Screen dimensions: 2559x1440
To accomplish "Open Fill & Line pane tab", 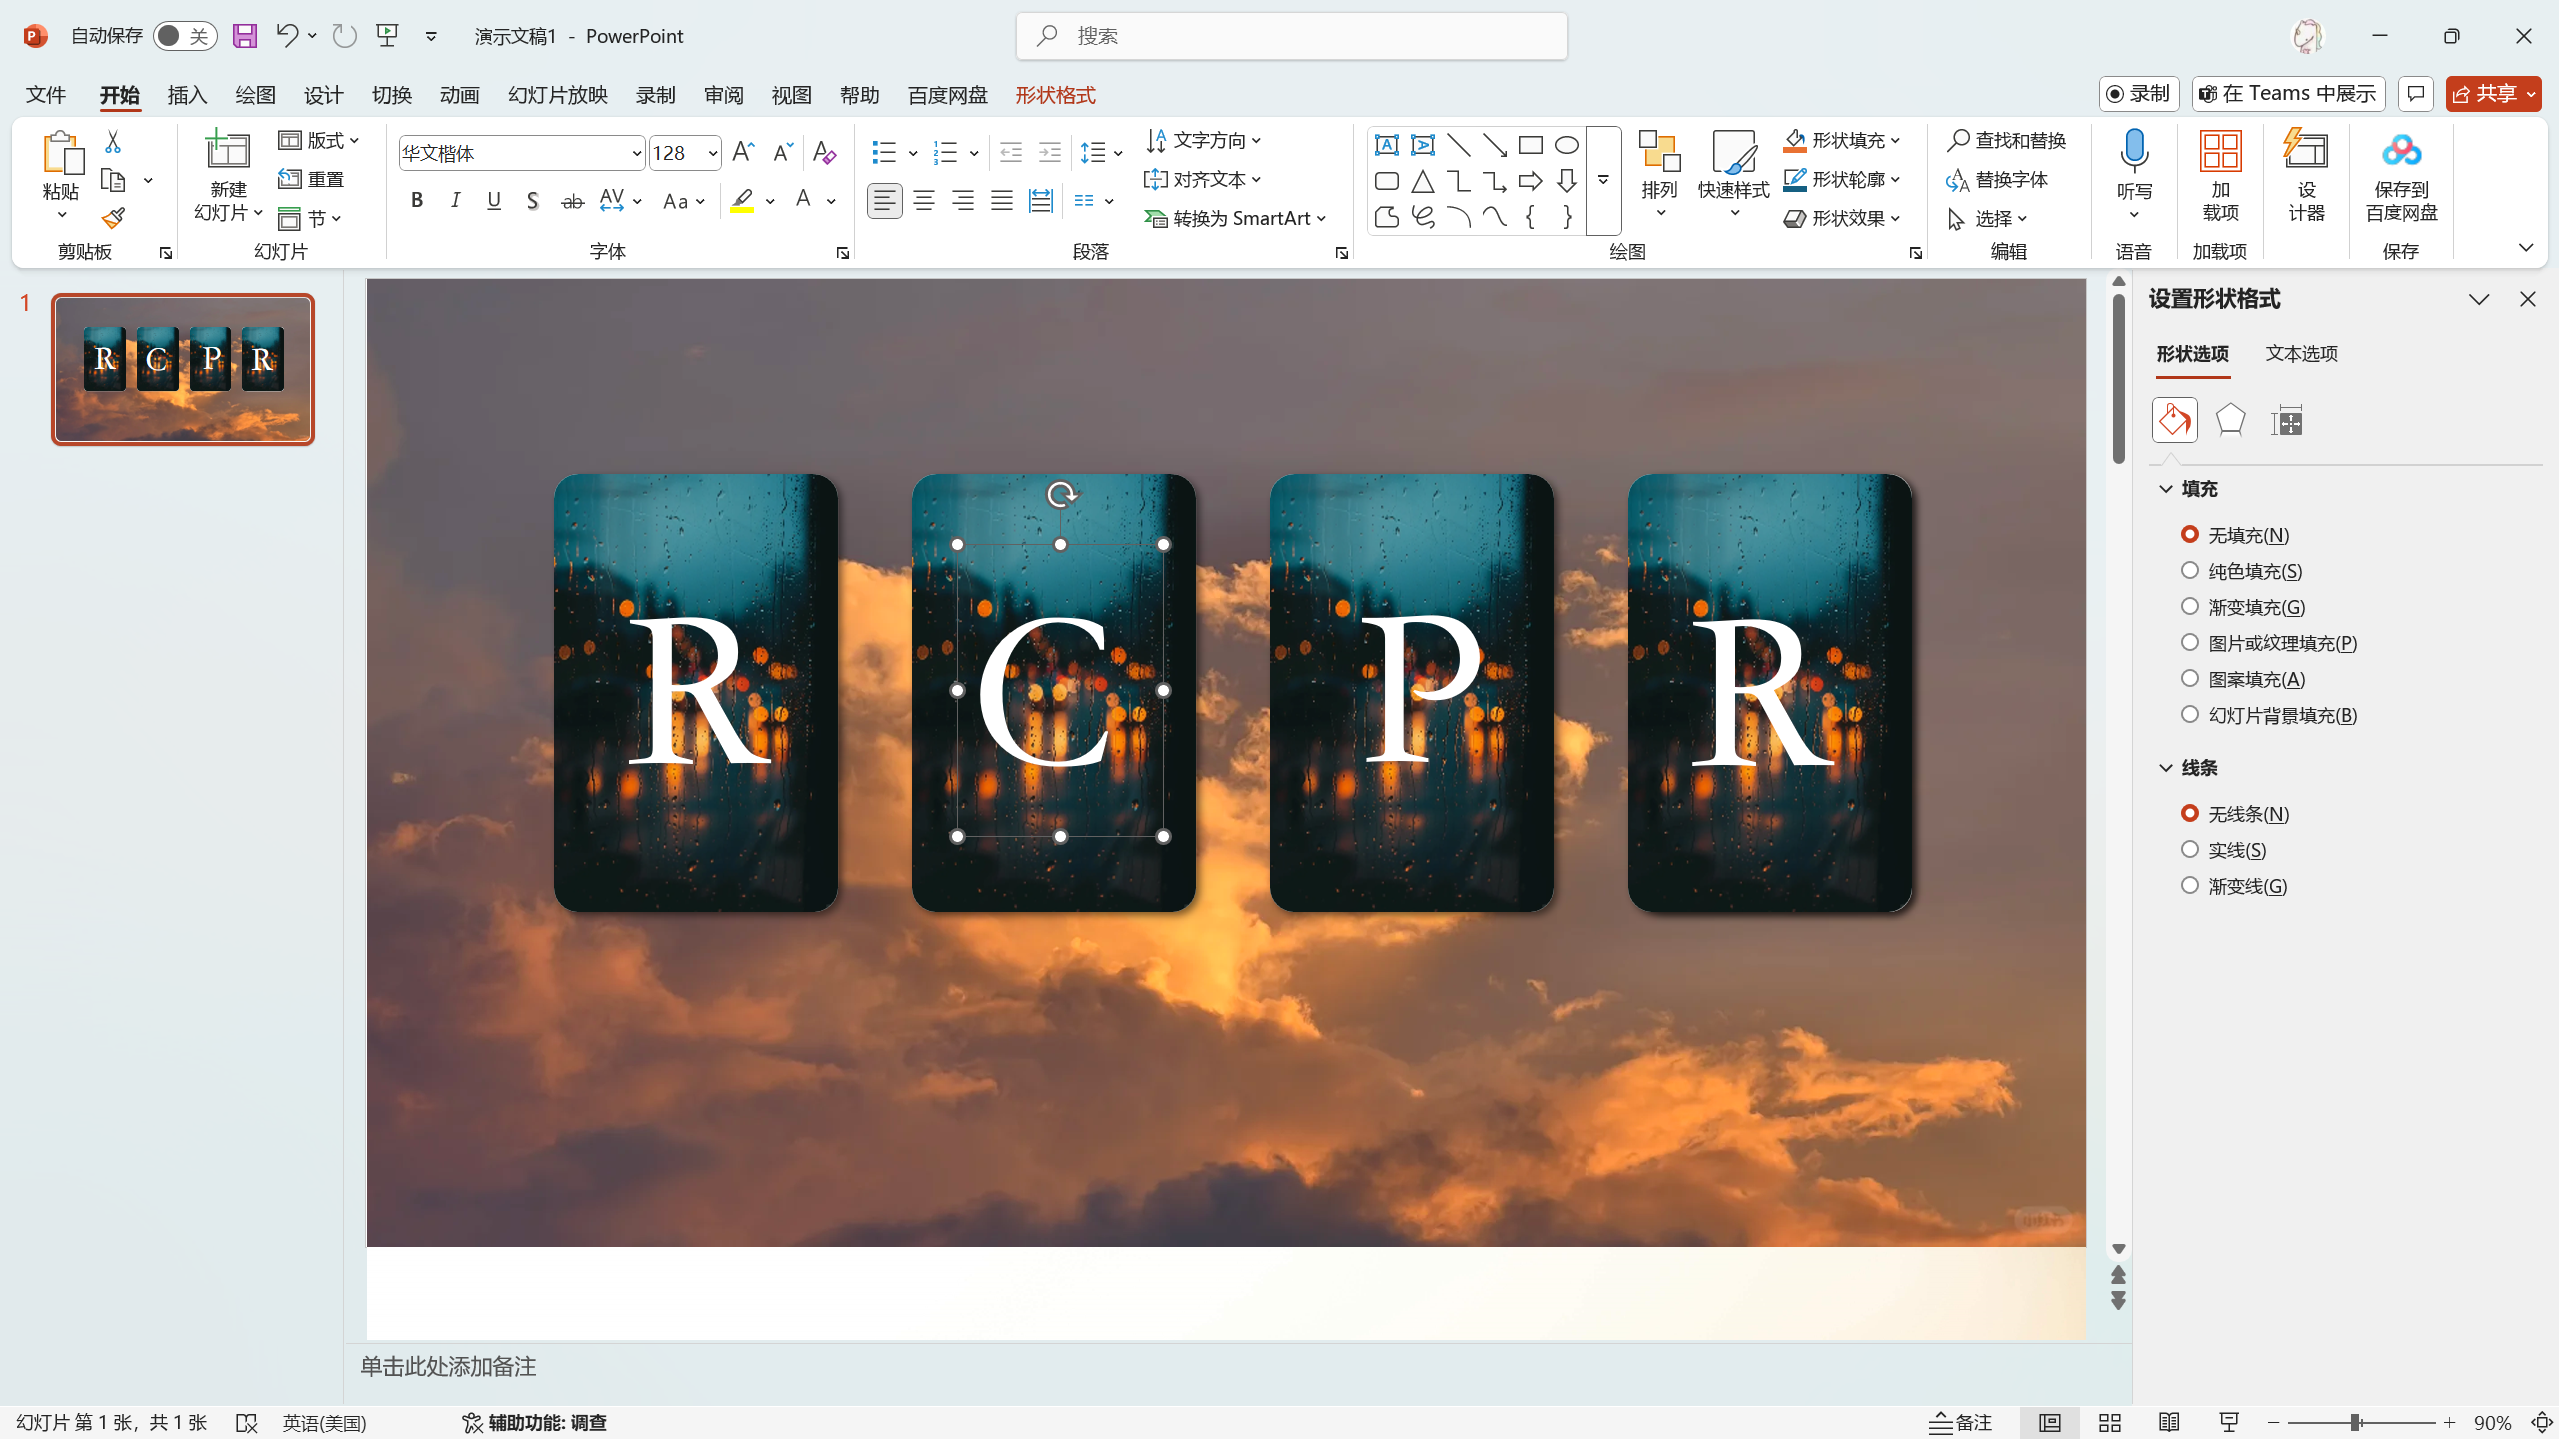I will click(2175, 420).
